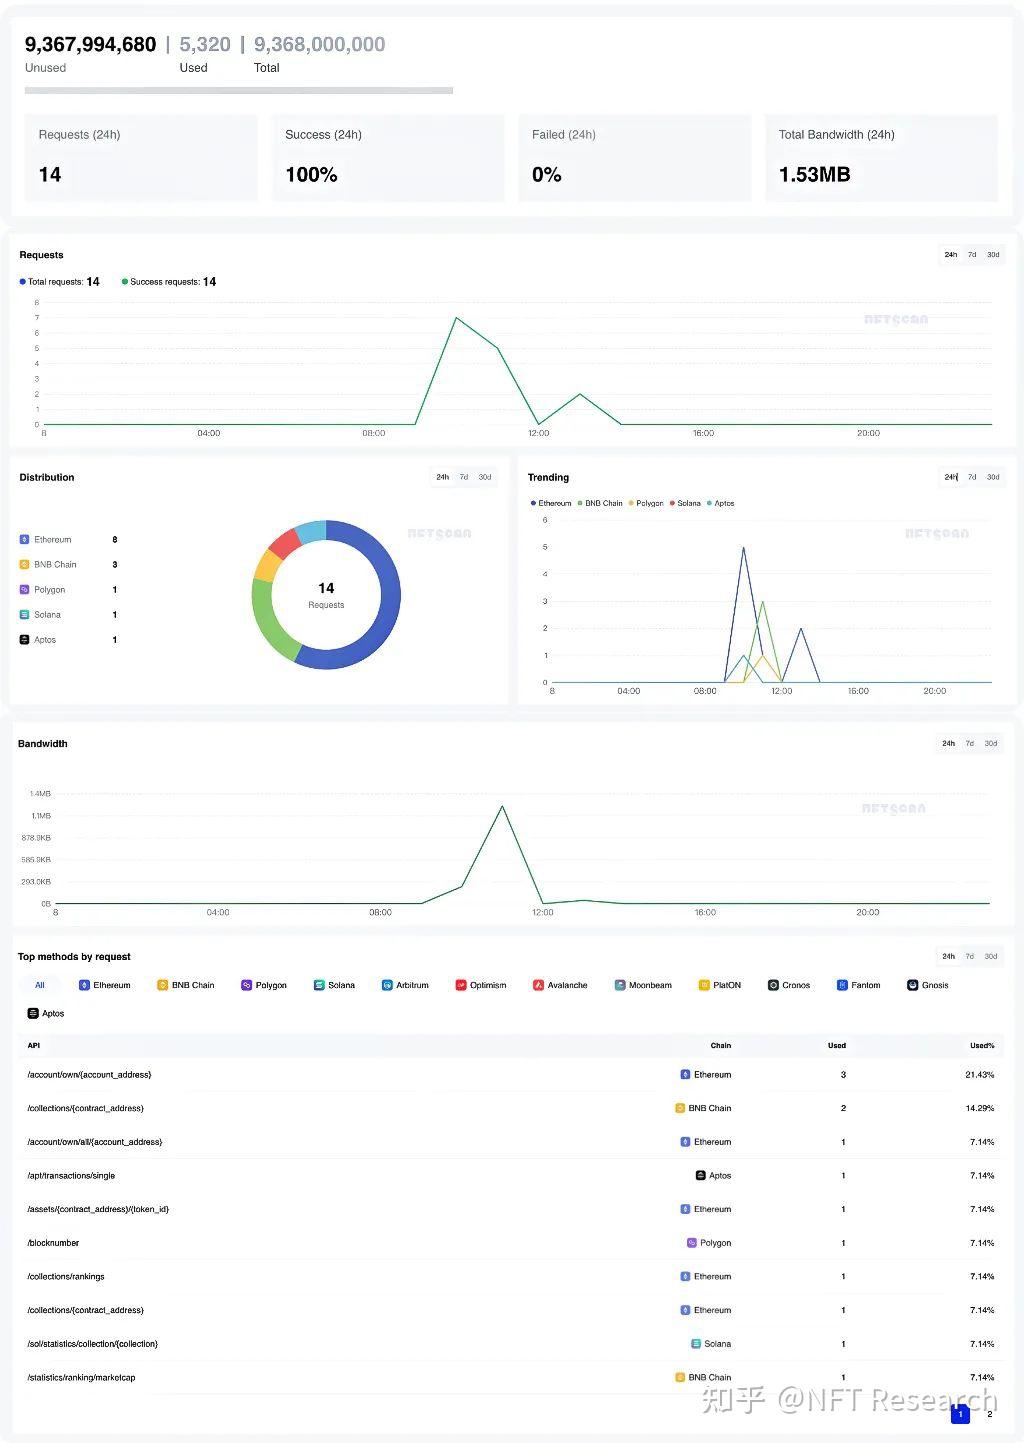Screen dimensions: 1024x1443
Task: Select the All chains filter
Action: point(40,985)
